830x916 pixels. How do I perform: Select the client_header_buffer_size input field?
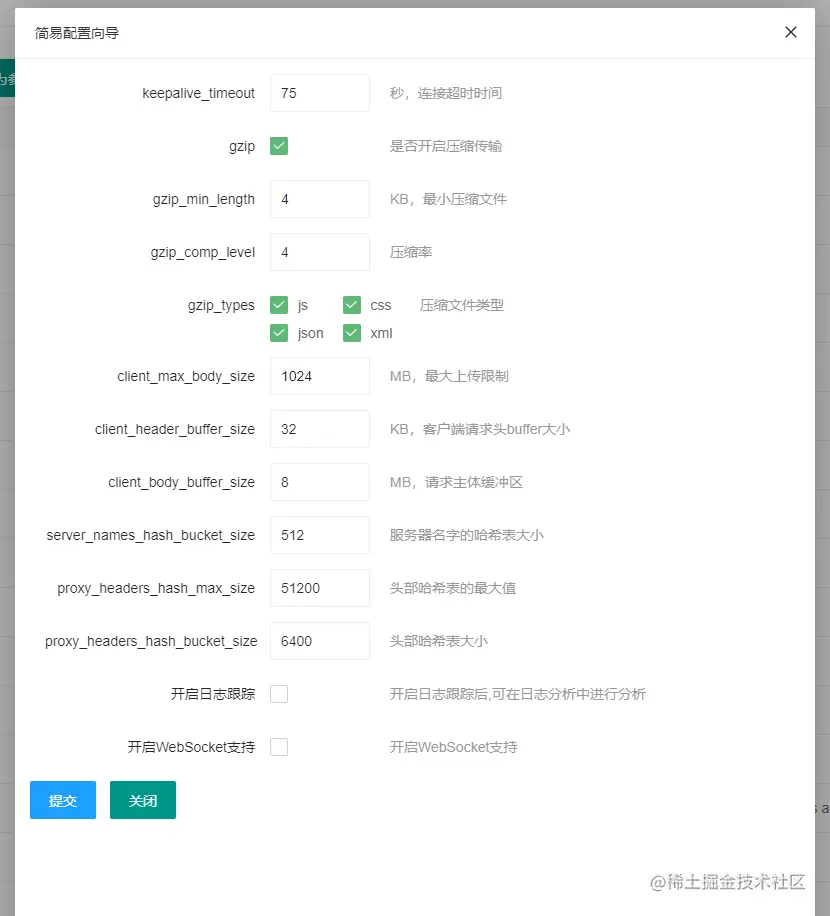click(x=320, y=428)
